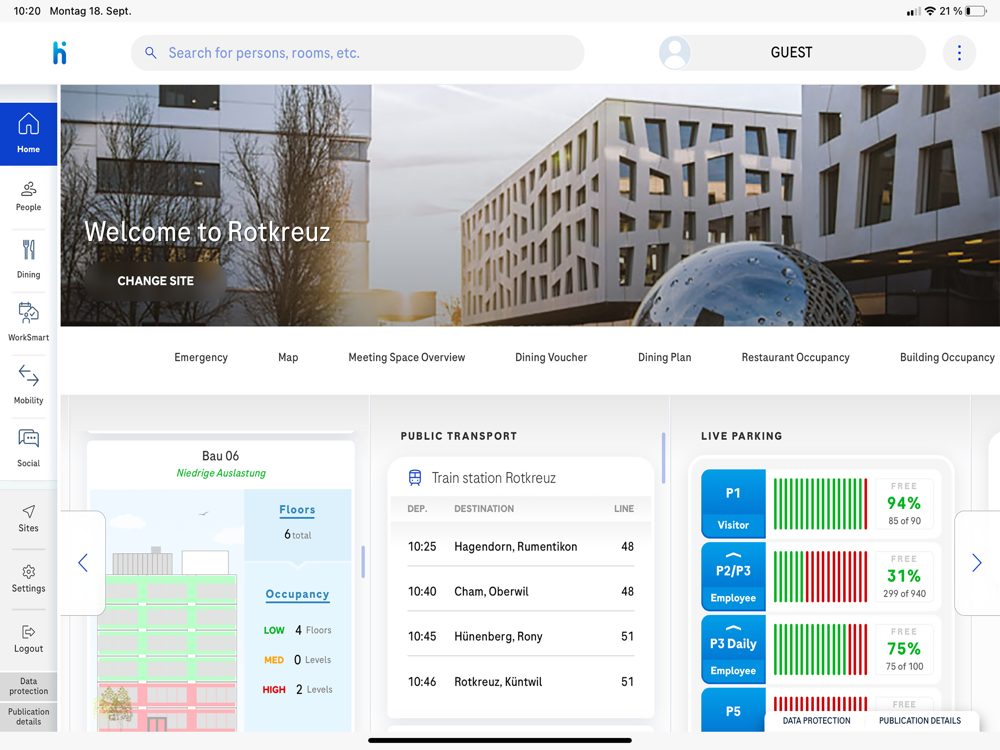This screenshot has height=750, width=1000.
Task: Open the Emergency quick link
Action: pyautogui.click(x=201, y=357)
